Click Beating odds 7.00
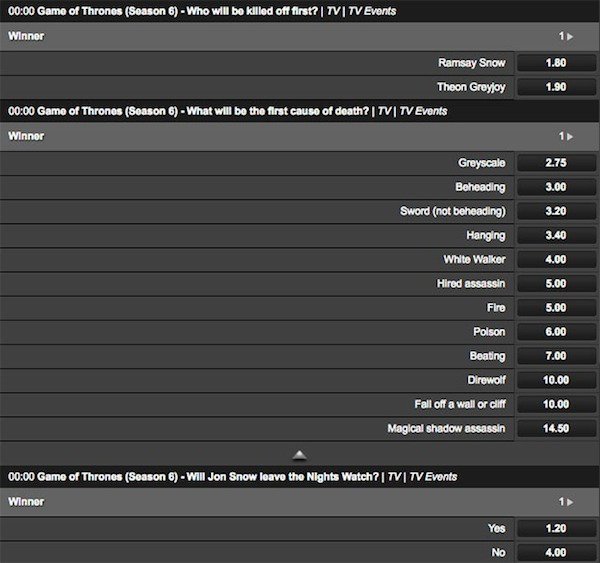The width and height of the screenshot is (600, 563). coord(556,356)
